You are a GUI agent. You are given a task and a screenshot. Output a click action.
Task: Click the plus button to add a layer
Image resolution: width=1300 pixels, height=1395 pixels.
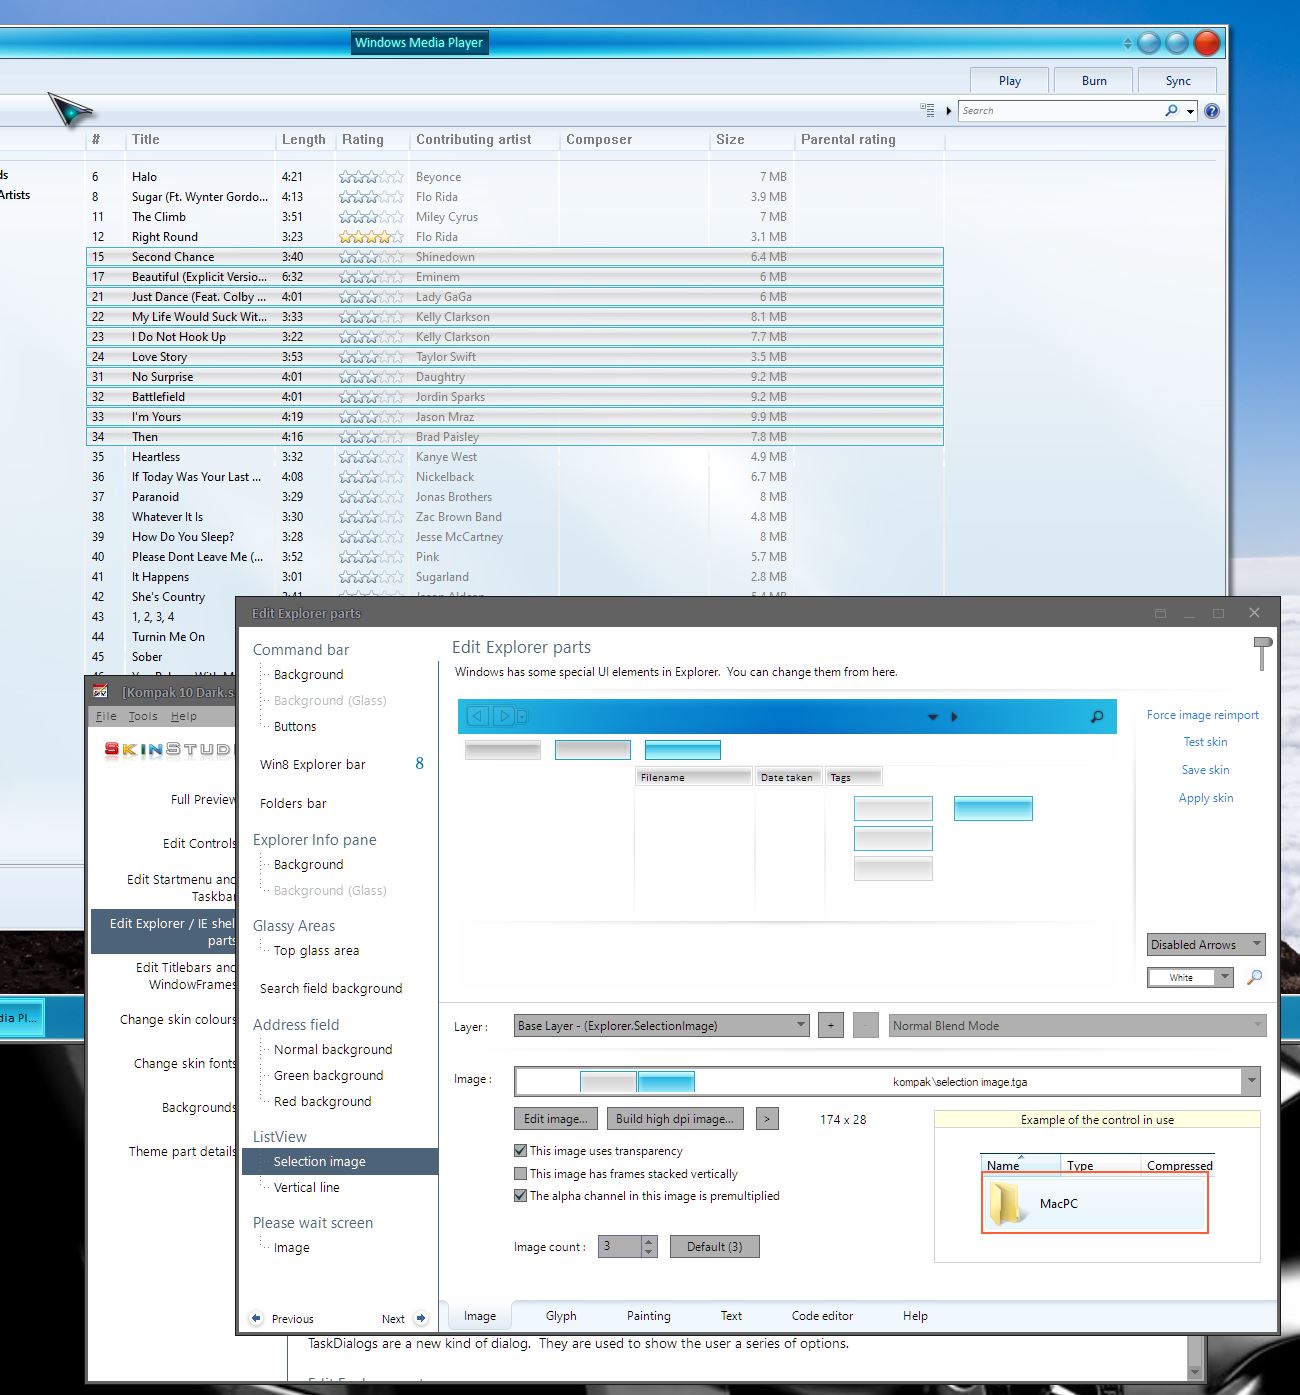(x=830, y=1025)
